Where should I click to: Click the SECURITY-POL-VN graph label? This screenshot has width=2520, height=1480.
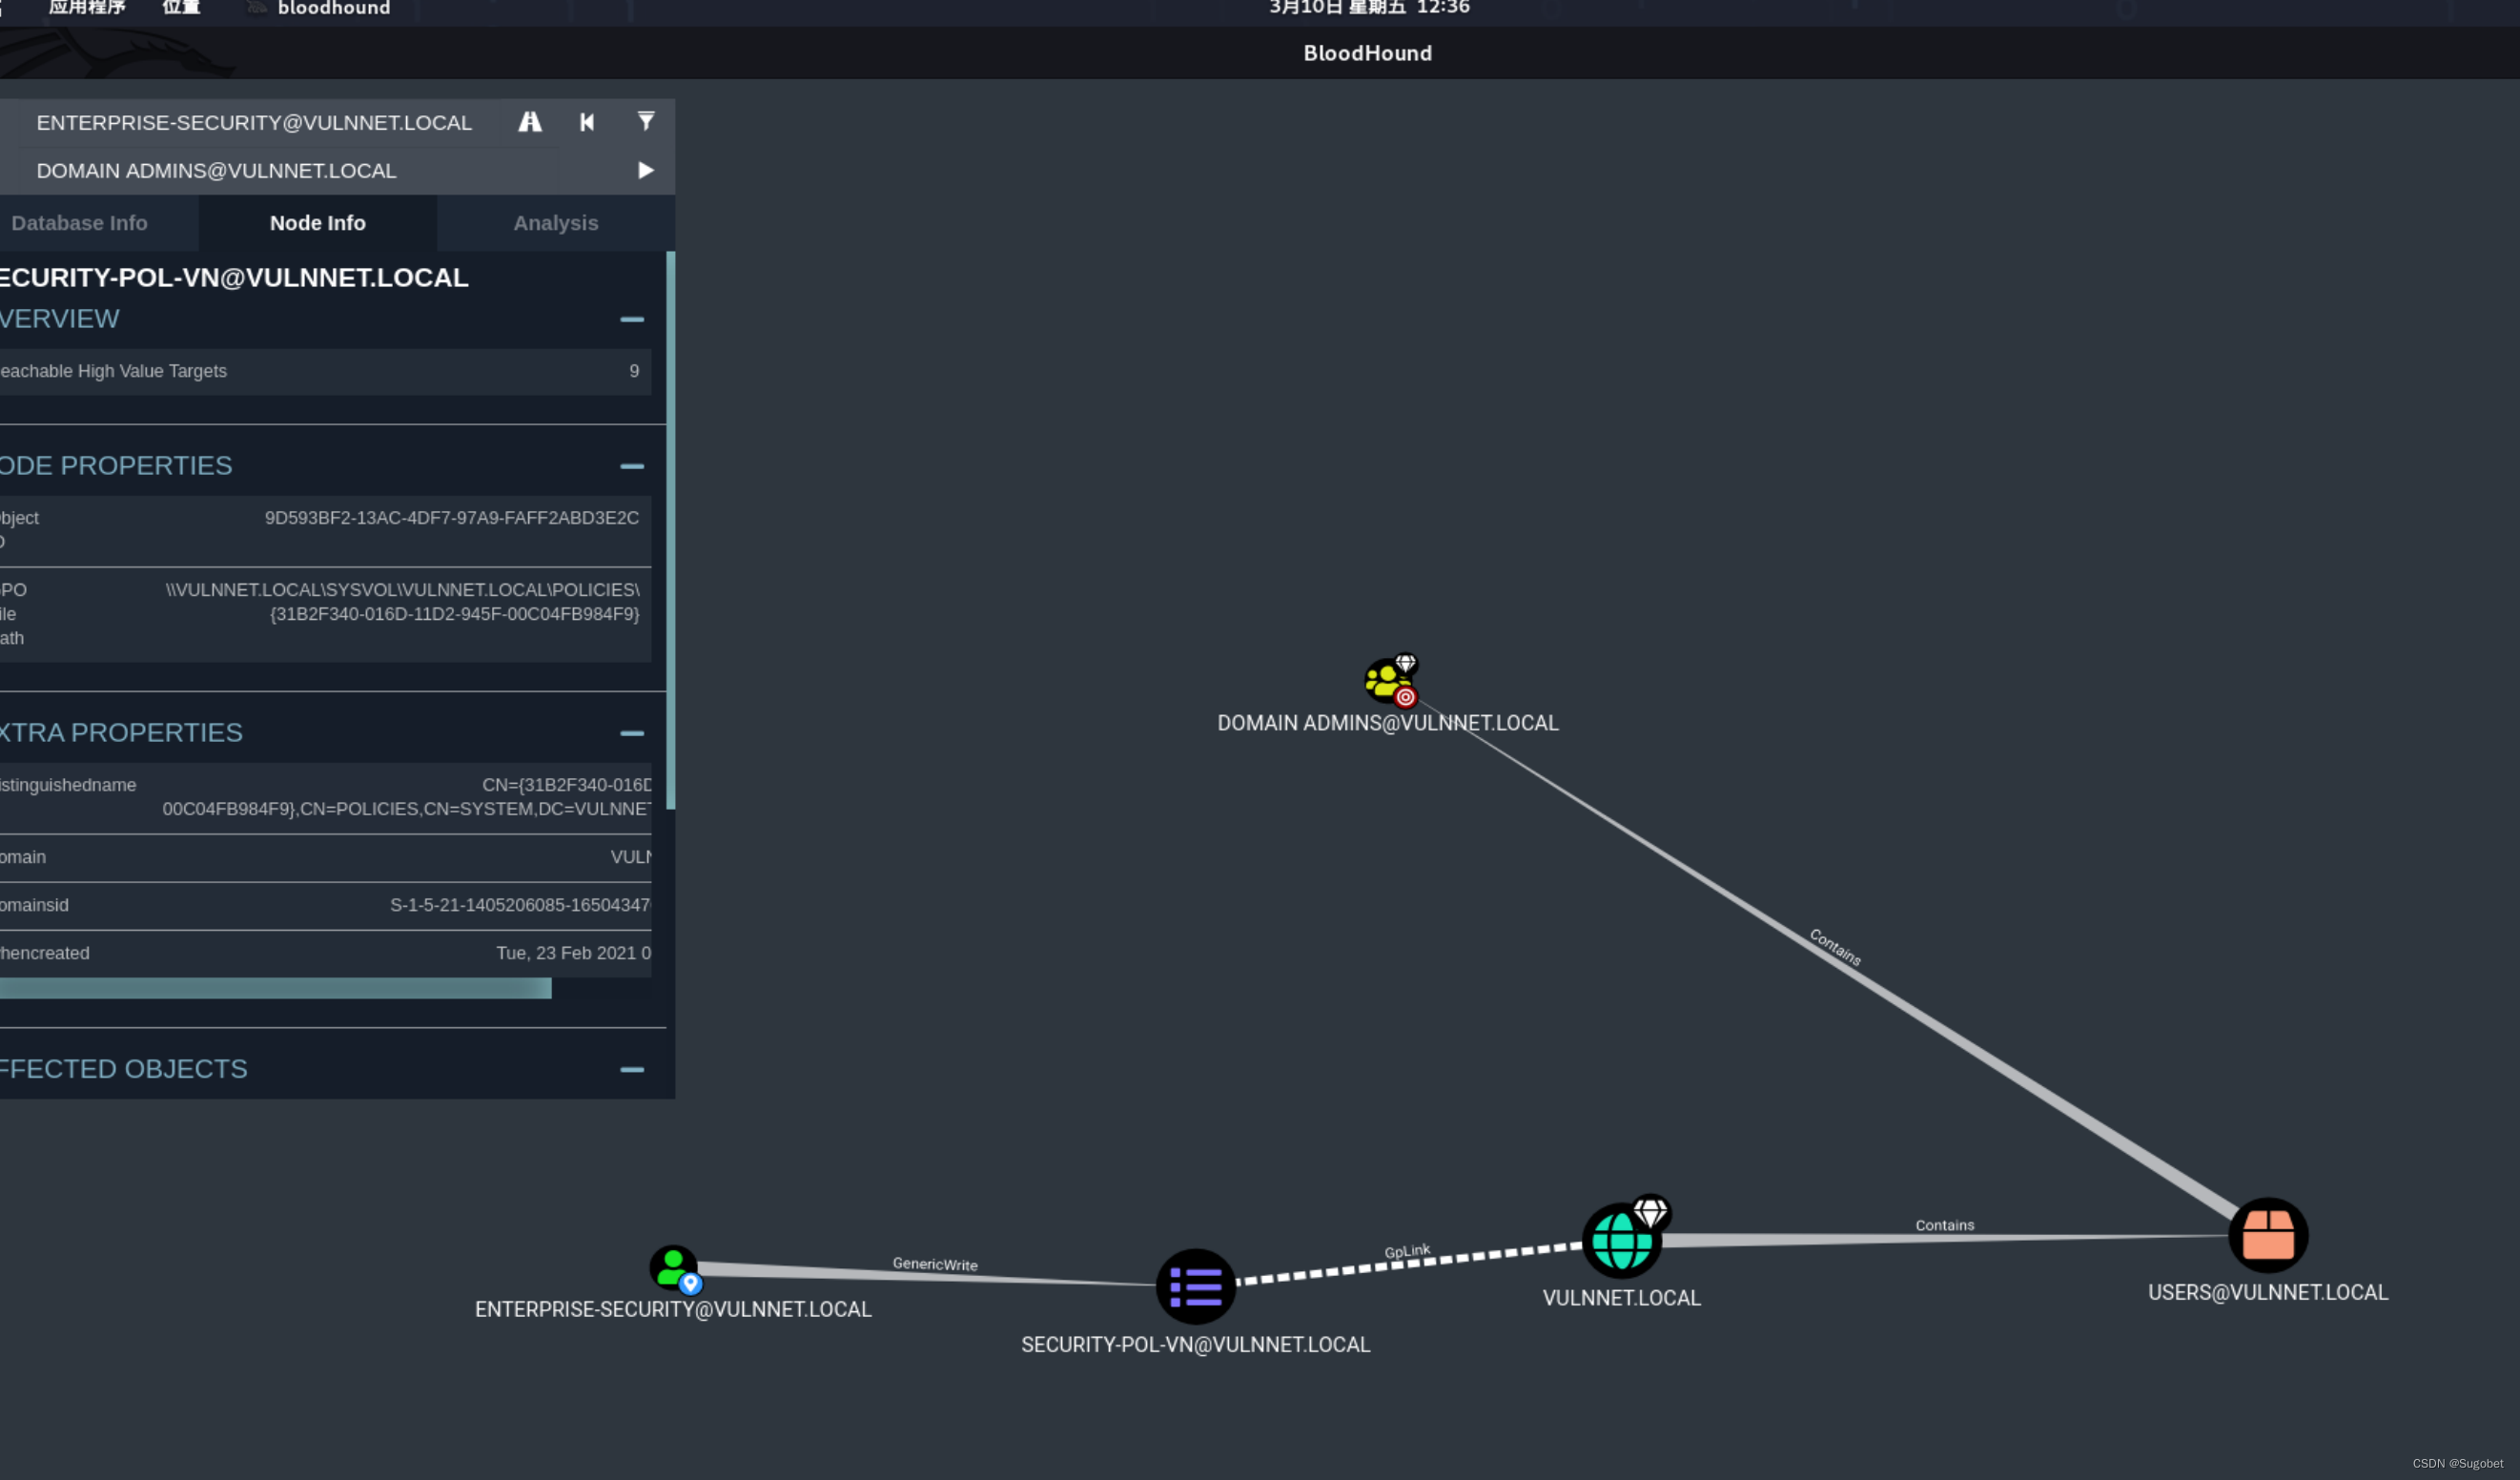(1195, 1344)
